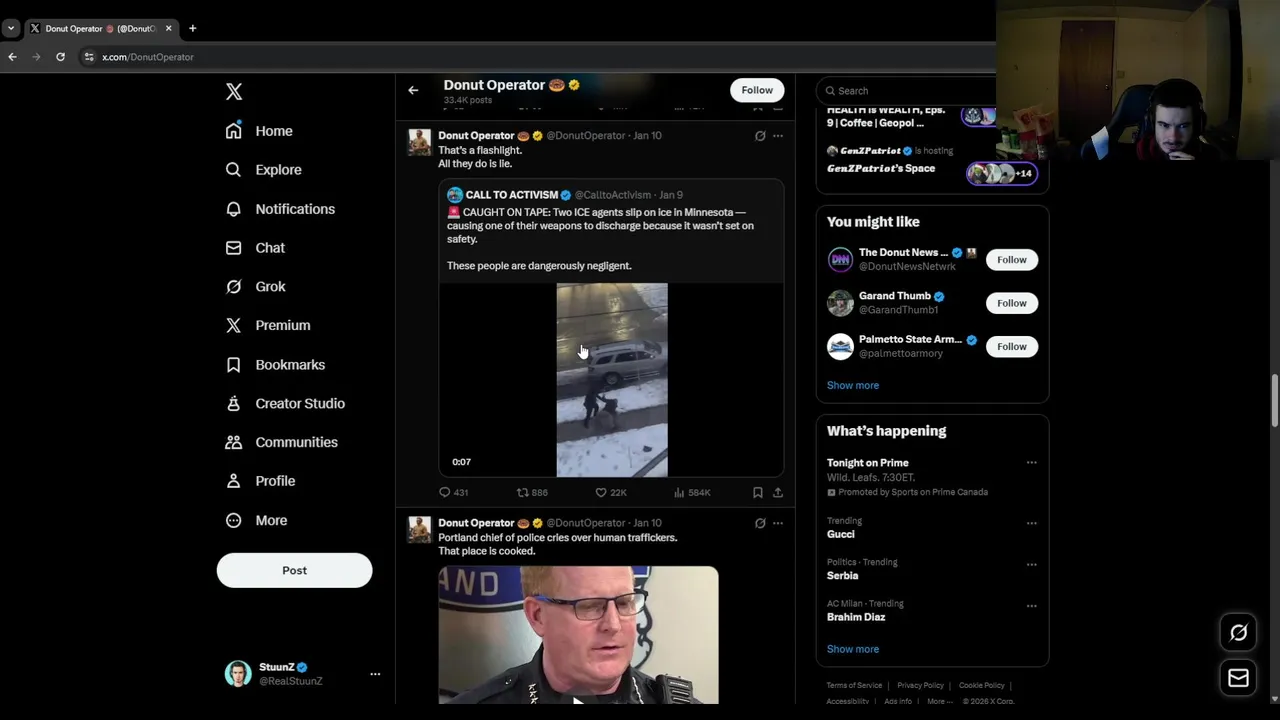Open the Grok icon on the Portland post
Screen dimensions: 1280x720
760,523
